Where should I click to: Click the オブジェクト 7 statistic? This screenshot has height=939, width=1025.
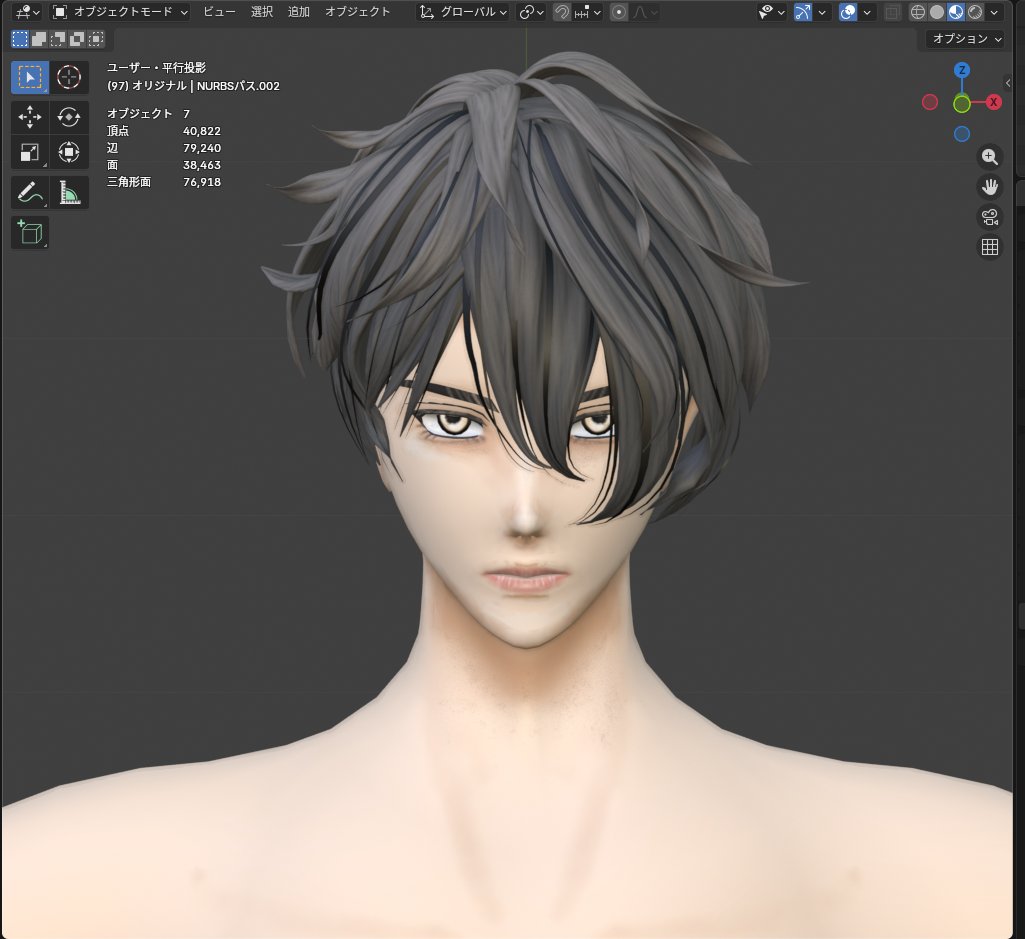[148, 114]
